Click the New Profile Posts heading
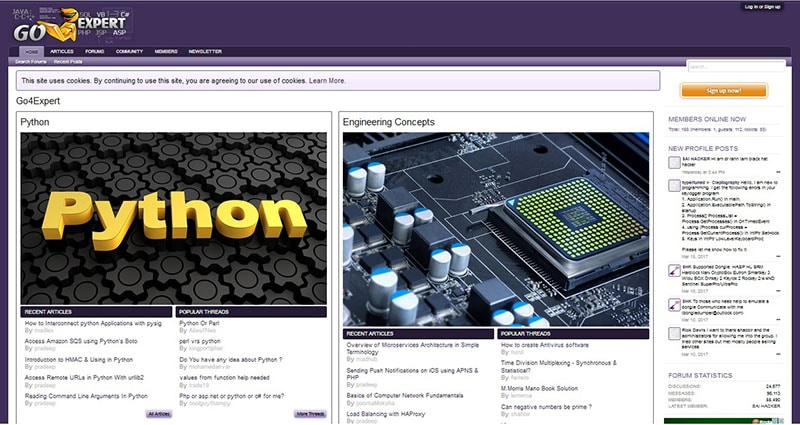Viewport: 800px width, 425px height. (703, 148)
